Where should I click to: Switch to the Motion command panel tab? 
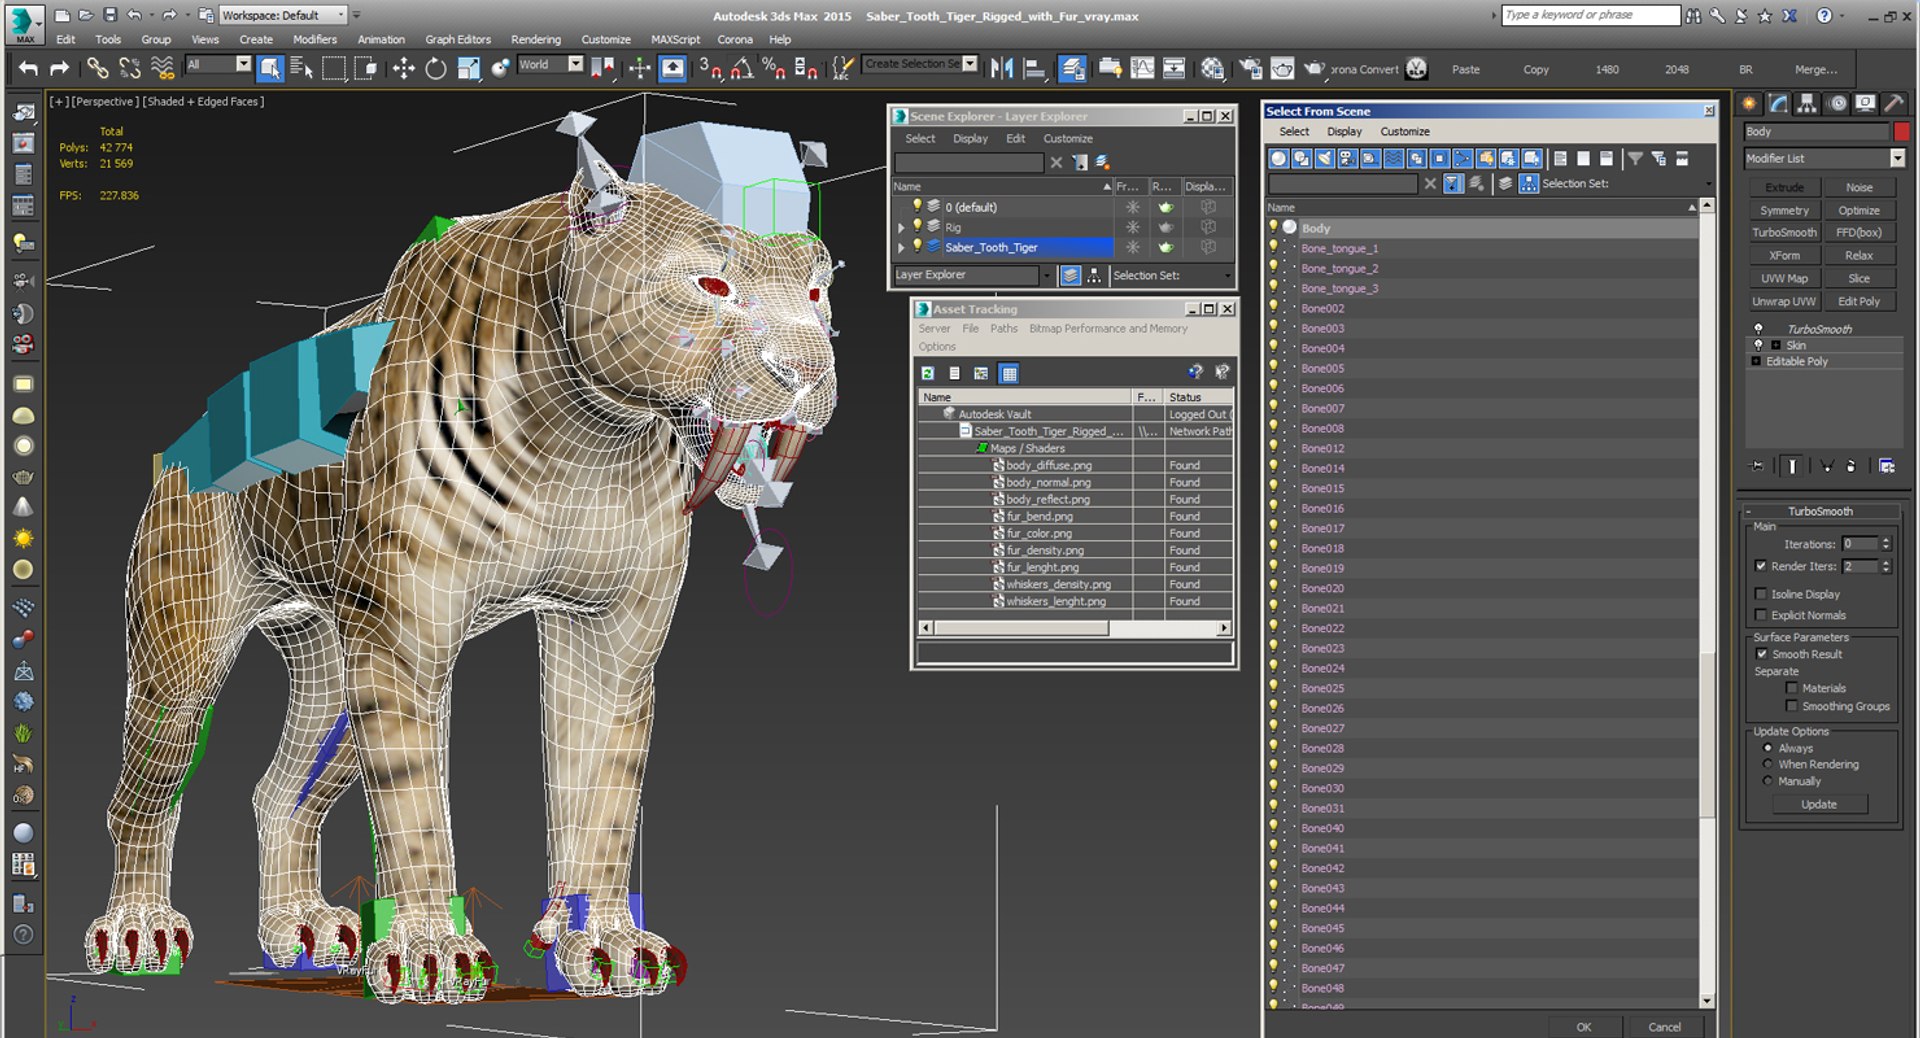pyautogui.click(x=1837, y=103)
